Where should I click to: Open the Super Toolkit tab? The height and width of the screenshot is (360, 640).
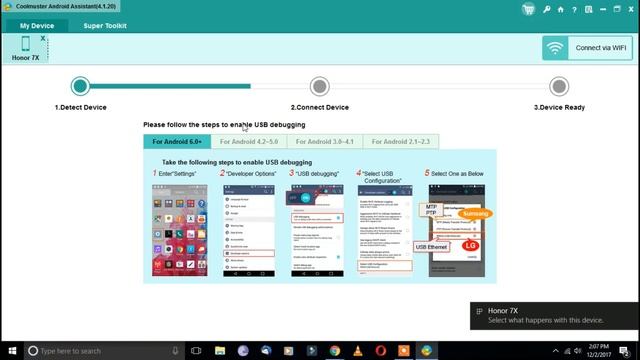pyautogui.click(x=105, y=26)
